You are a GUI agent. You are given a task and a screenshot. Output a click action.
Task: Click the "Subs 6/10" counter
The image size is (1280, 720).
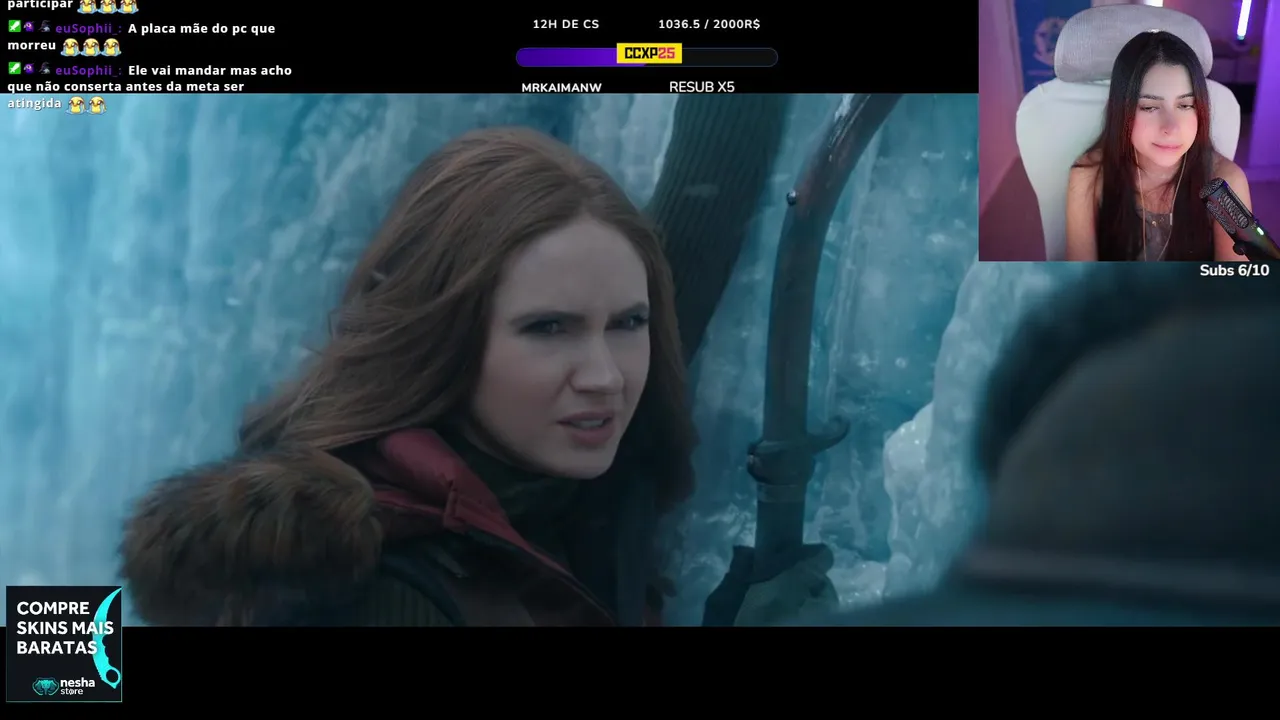coord(1234,270)
